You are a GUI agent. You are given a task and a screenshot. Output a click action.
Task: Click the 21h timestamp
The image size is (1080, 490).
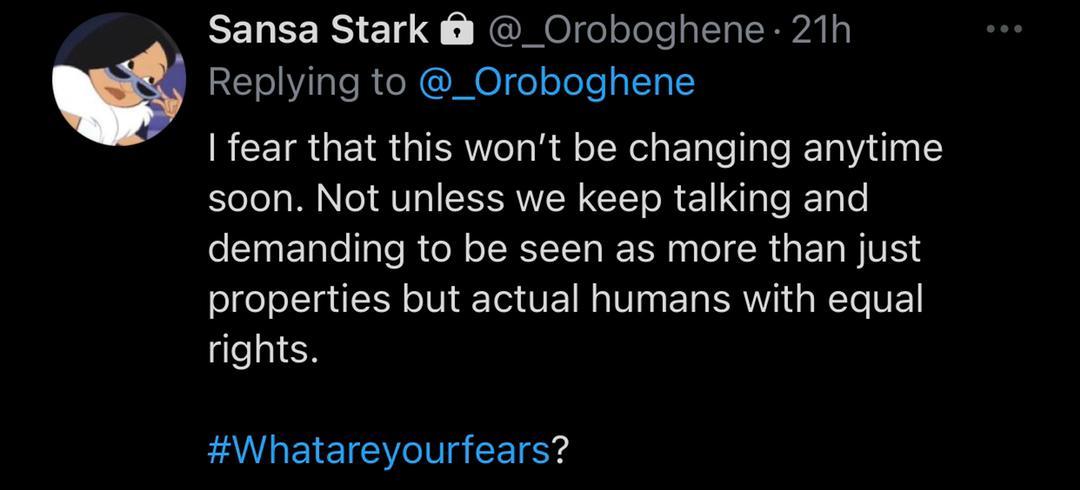(820, 31)
